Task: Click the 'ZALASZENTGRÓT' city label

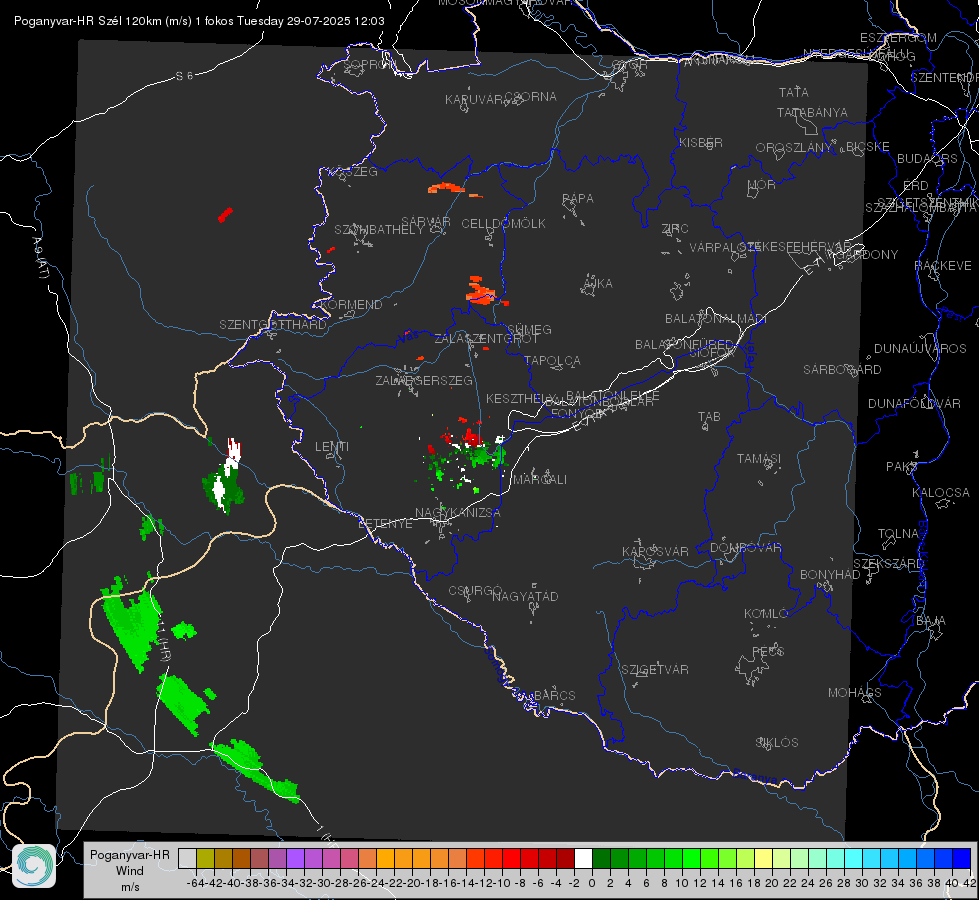Action: click(x=486, y=339)
